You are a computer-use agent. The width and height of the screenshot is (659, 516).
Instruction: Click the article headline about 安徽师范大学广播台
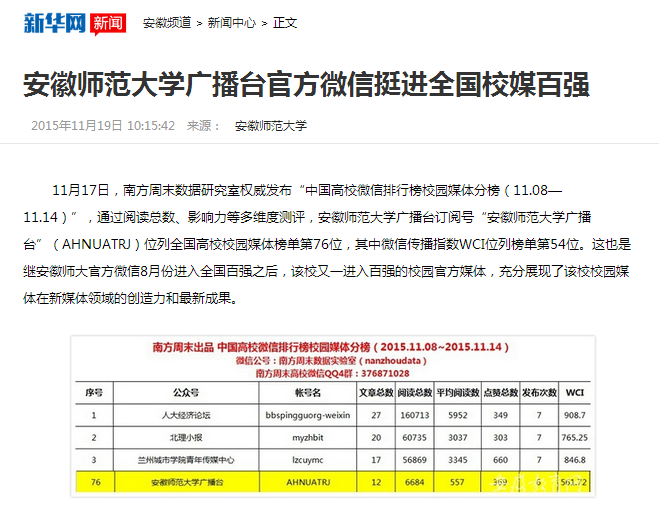[306, 83]
